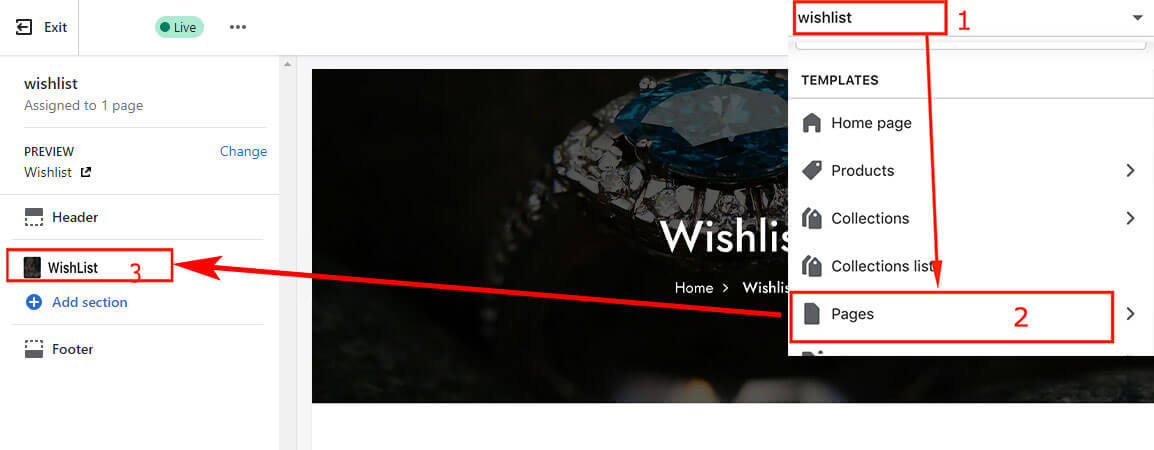
Task: Click the WishList section thumbnail
Action: tap(32, 267)
